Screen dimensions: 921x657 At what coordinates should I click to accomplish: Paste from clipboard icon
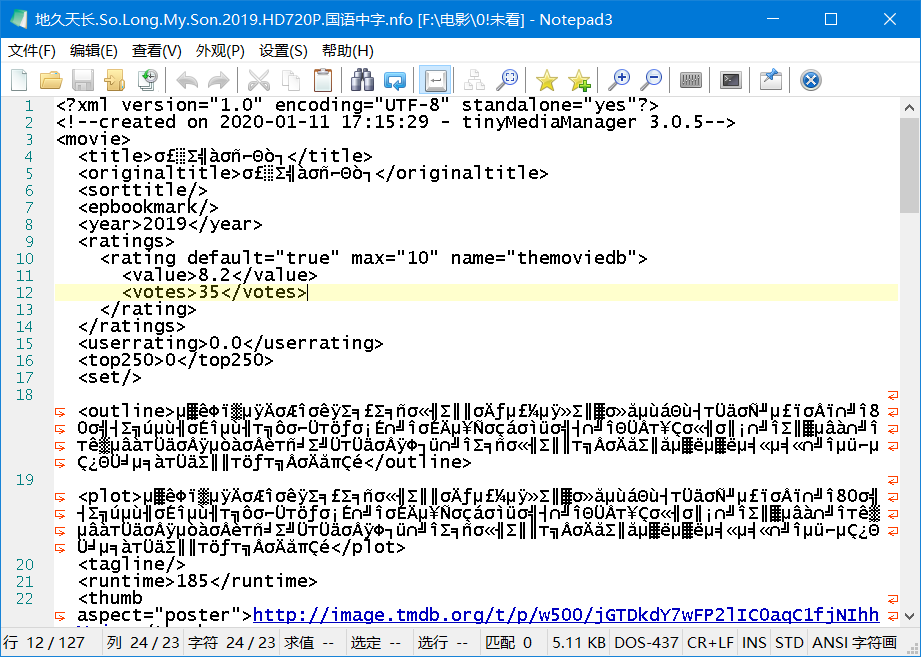pyautogui.click(x=322, y=80)
